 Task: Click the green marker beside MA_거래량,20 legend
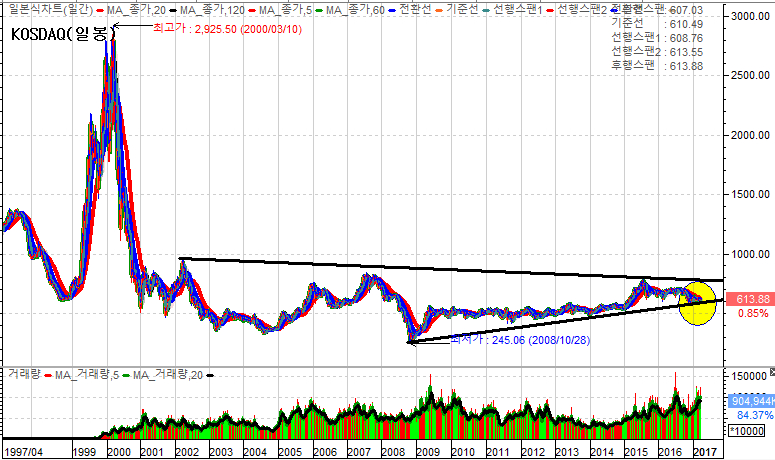[125, 374]
